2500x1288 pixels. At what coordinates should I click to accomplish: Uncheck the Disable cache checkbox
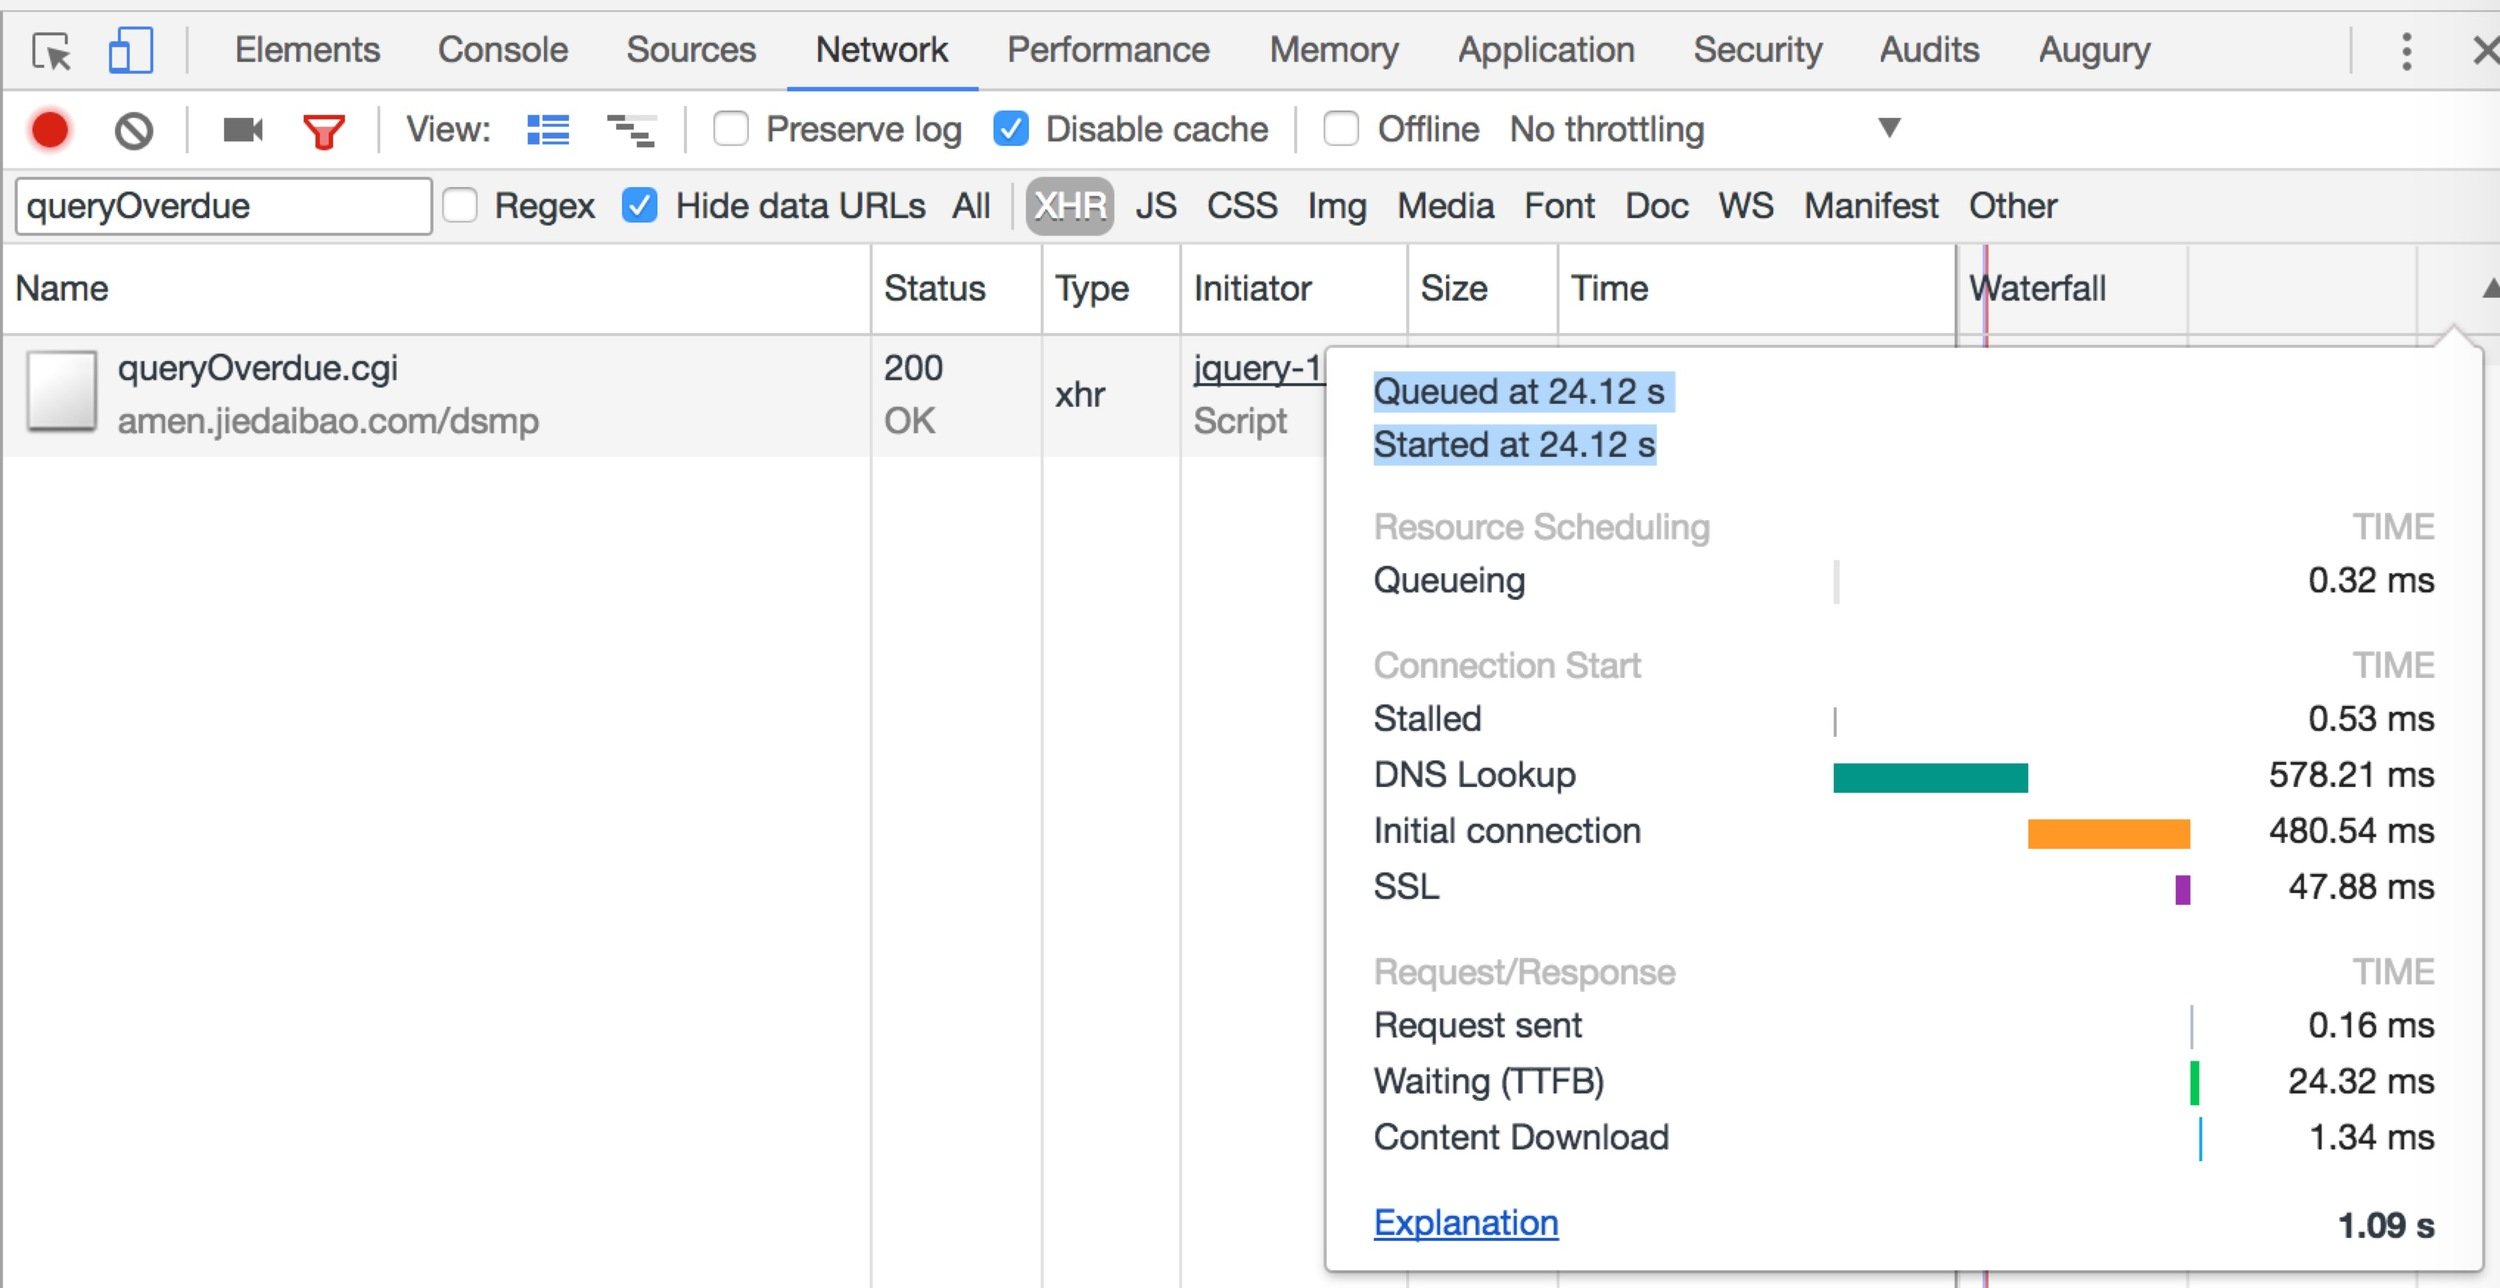1011,129
